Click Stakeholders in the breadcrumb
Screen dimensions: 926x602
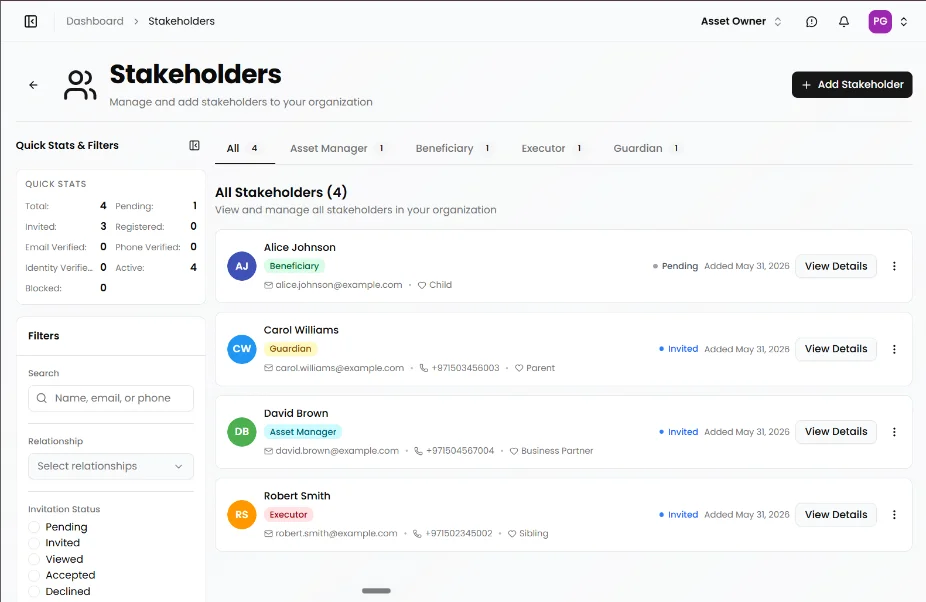[181, 21]
